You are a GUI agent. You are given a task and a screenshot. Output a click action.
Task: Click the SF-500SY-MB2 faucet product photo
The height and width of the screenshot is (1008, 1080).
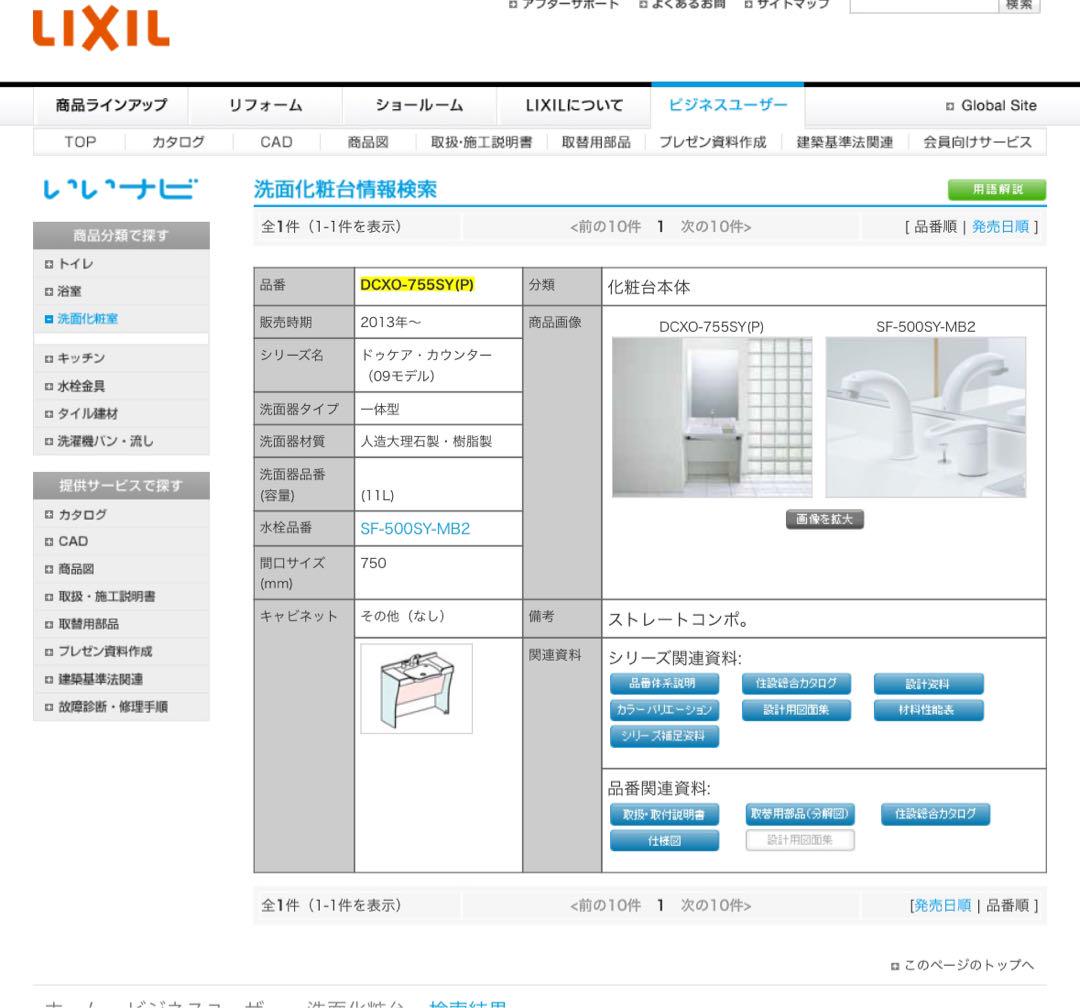[926, 417]
